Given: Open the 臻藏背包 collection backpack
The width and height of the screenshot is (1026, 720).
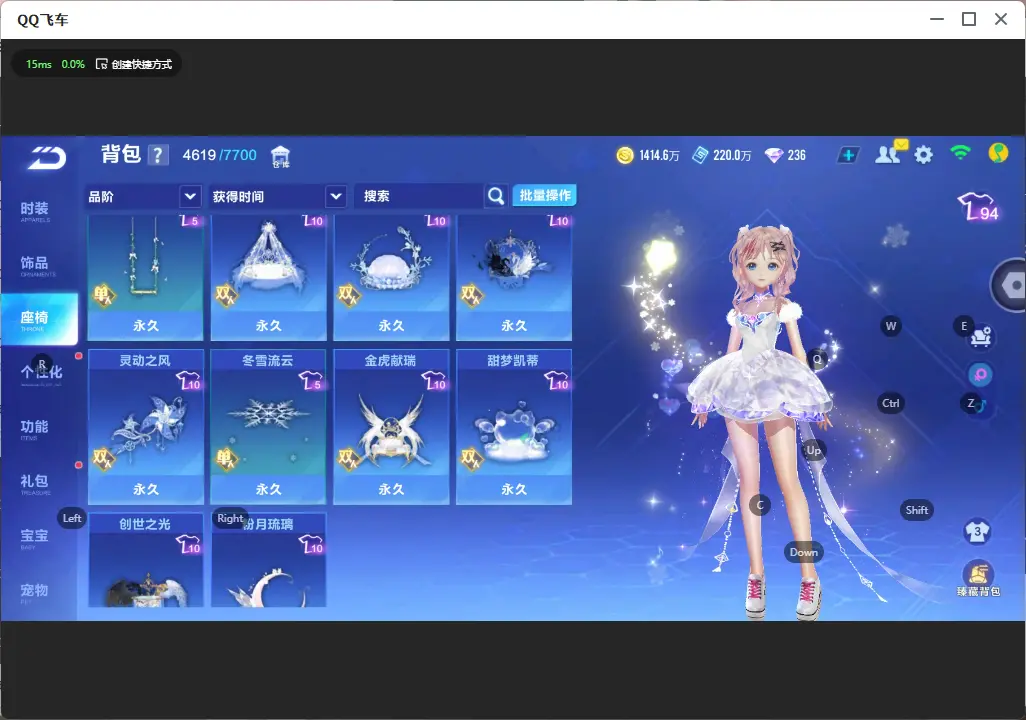Looking at the screenshot, I should tap(978, 579).
